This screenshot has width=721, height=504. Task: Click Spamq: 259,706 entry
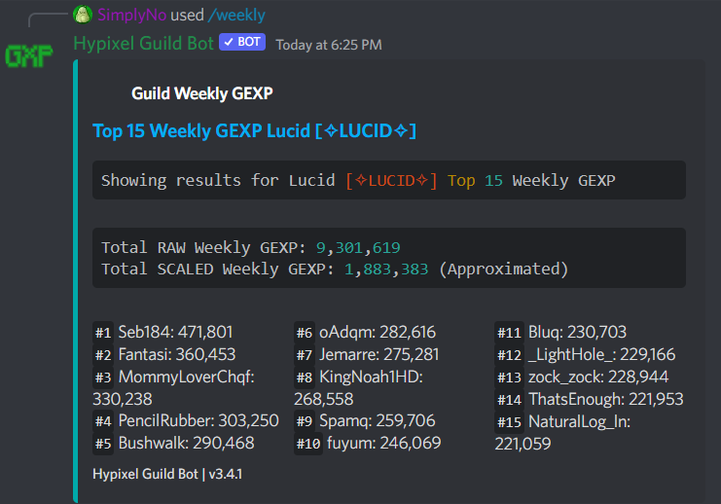click(x=377, y=421)
